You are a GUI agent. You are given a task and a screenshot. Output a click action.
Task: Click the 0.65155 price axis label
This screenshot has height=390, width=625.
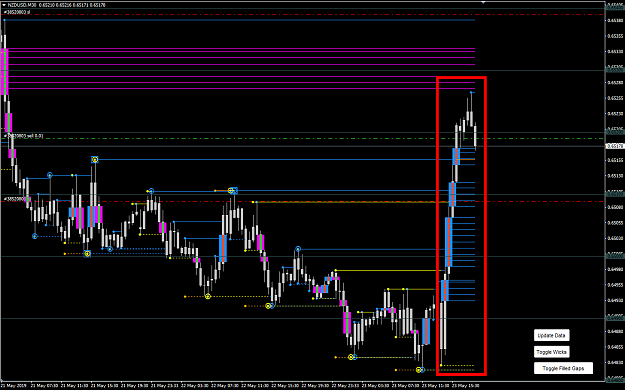click(615, 160)
